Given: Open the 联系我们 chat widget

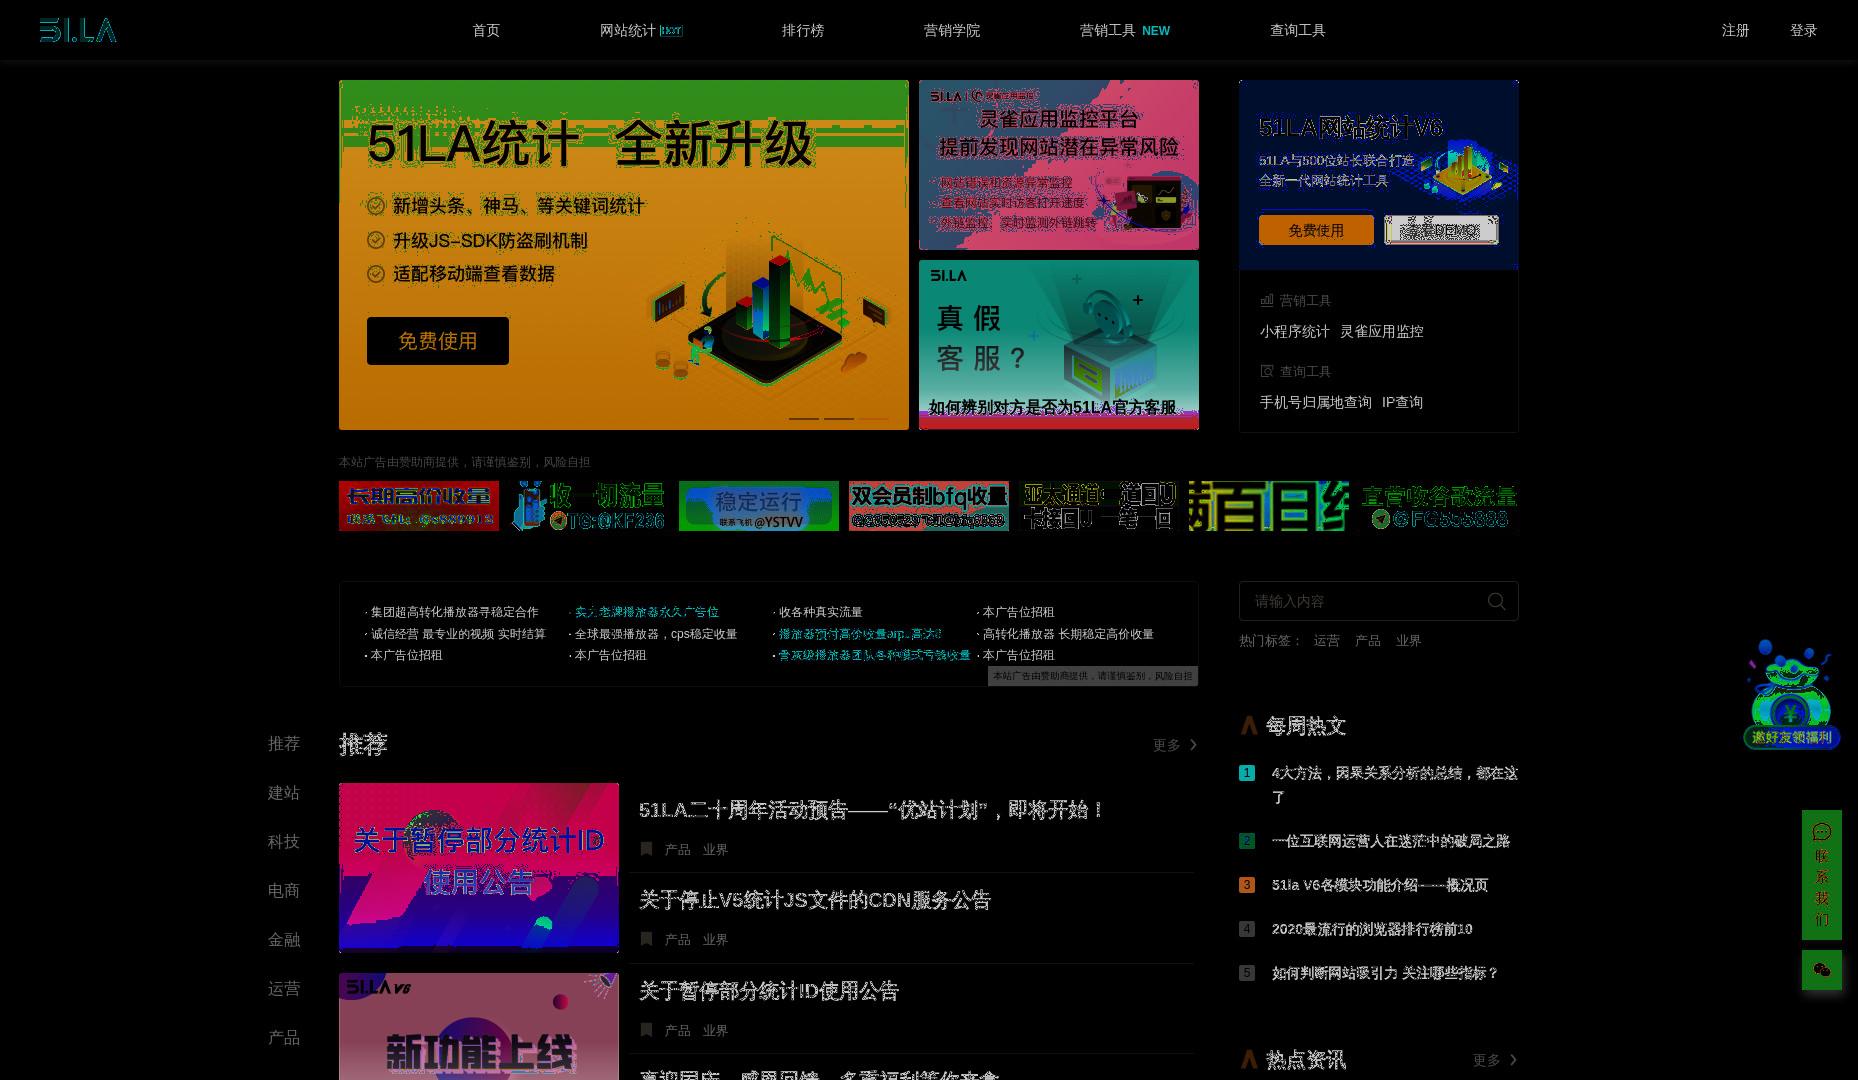Looking at the screenshot, I should [1821, 875].
